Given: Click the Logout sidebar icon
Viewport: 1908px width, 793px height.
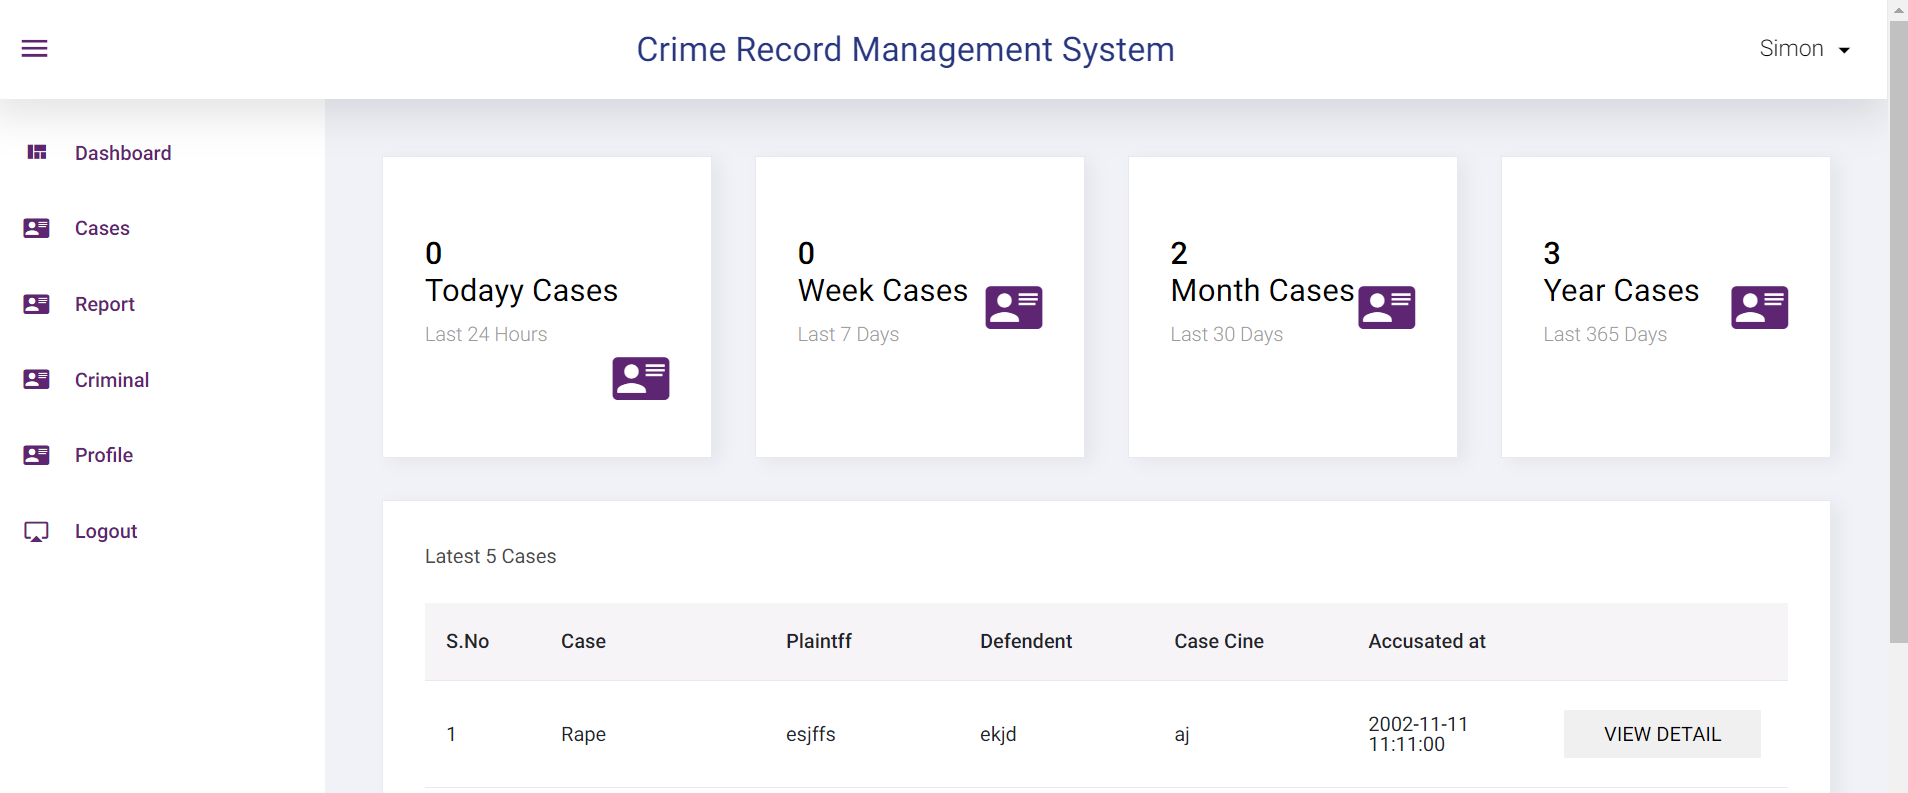Looking at the screenshot, I should [x=37, y=532].
